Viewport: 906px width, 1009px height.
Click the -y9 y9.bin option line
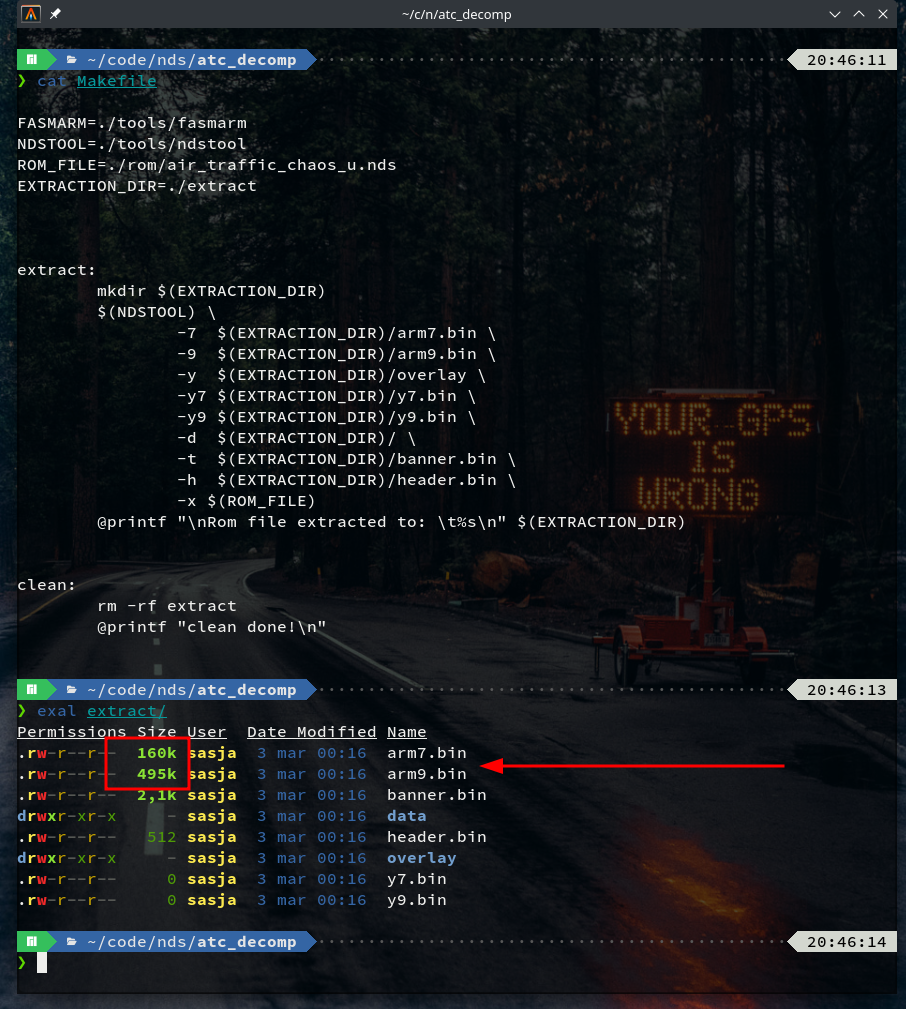(x=326, y=417)
